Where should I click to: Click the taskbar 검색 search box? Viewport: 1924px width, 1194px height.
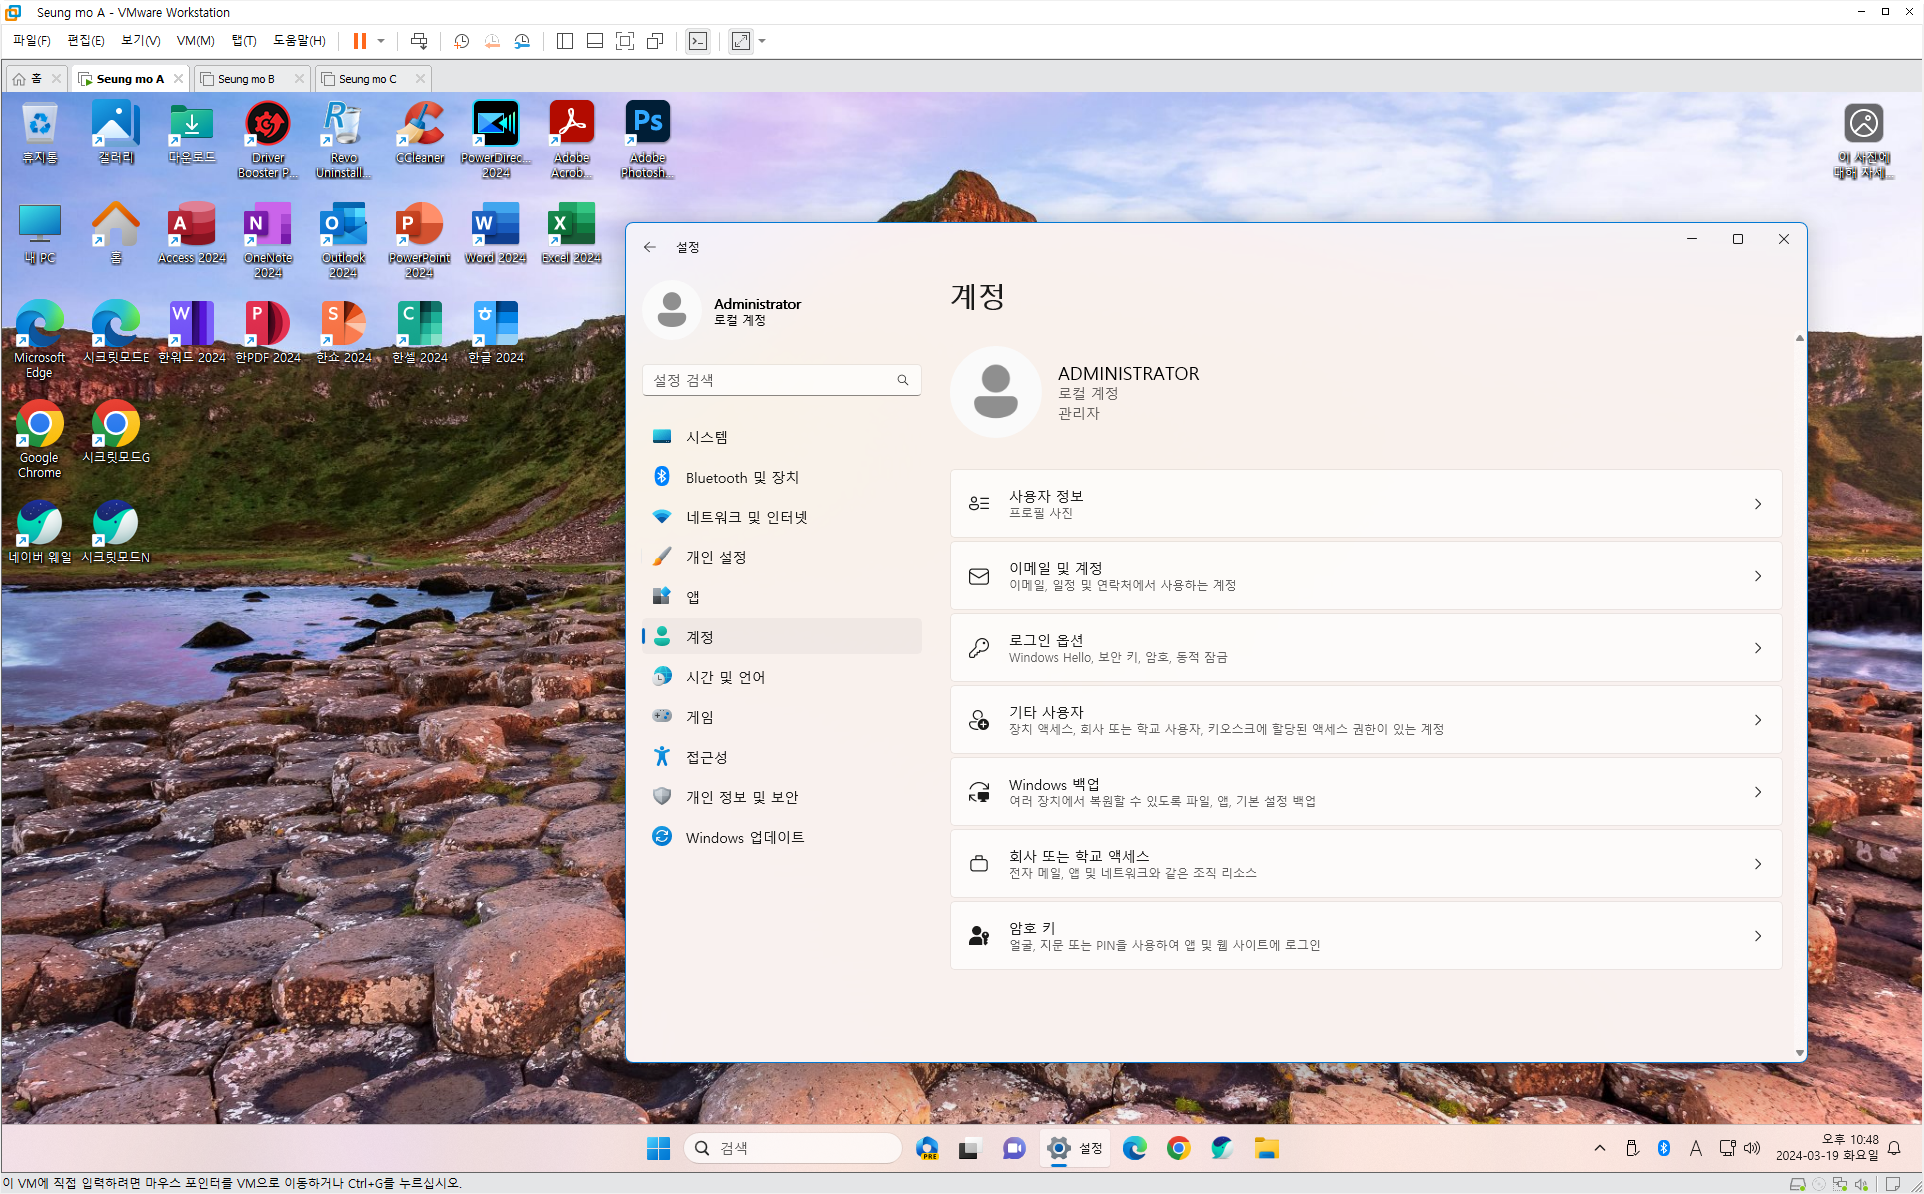tap(793, 1148)
